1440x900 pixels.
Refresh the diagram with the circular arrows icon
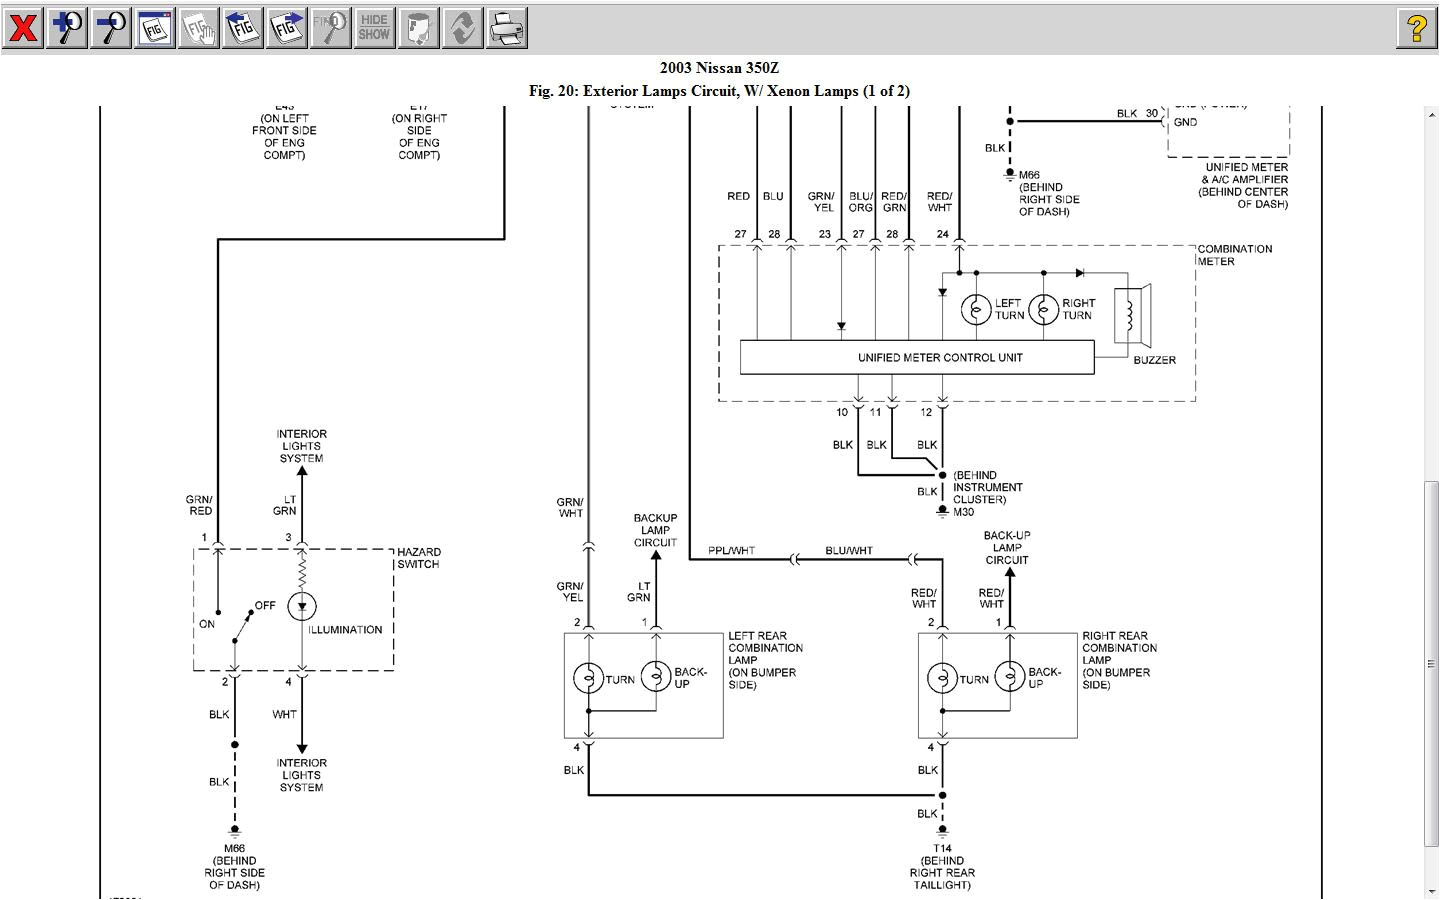click(x=462, y=27)
